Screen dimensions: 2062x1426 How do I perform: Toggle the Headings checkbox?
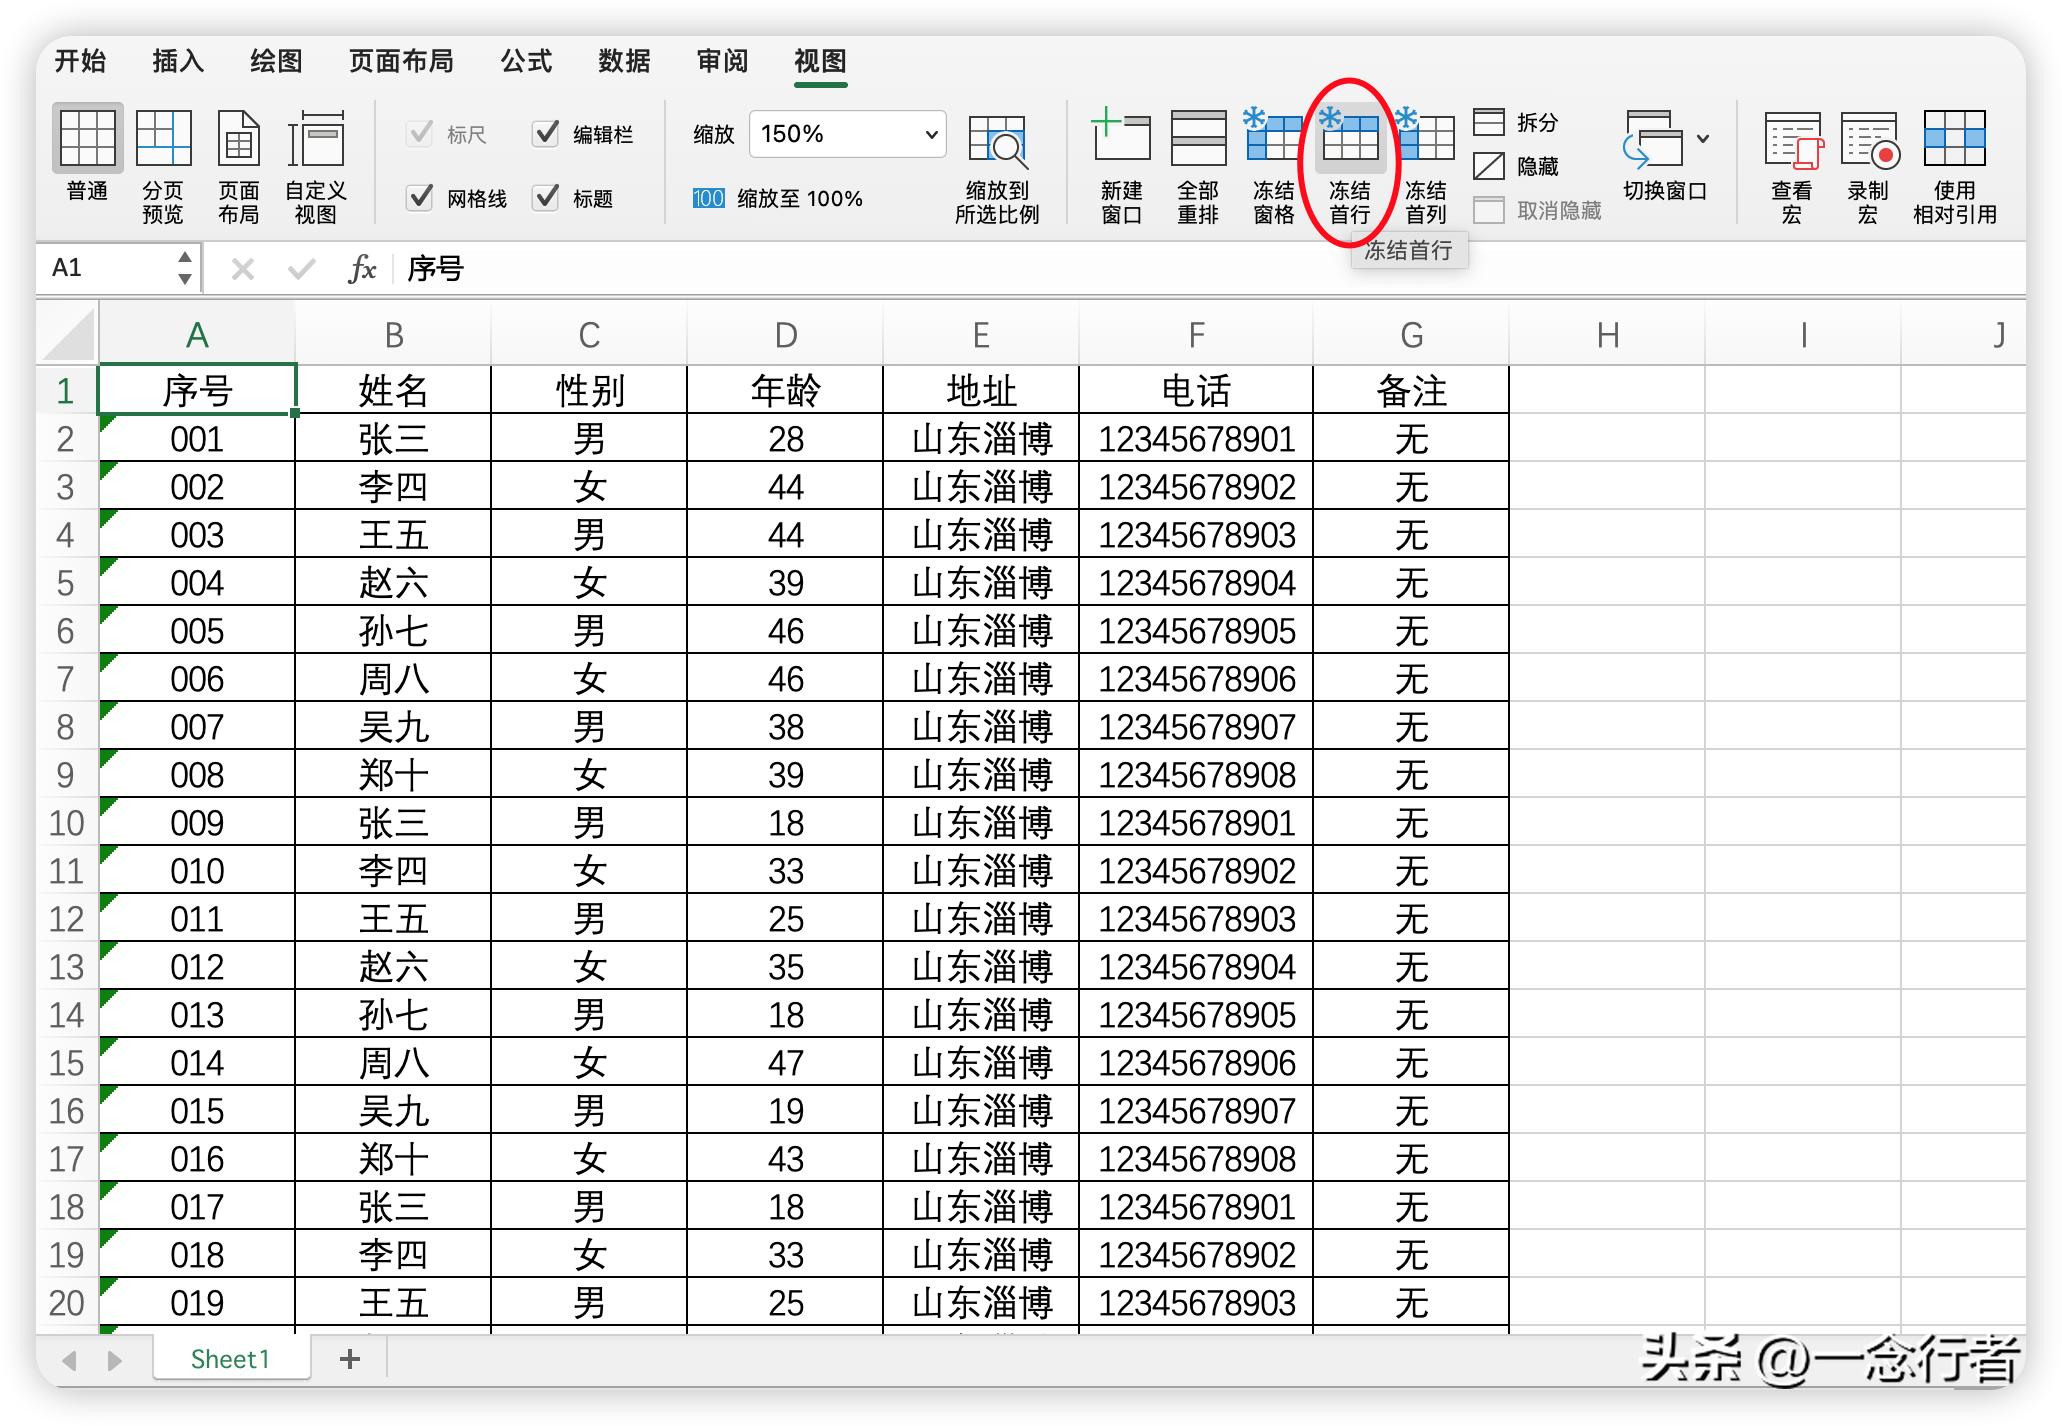click(x=546, y=197)
